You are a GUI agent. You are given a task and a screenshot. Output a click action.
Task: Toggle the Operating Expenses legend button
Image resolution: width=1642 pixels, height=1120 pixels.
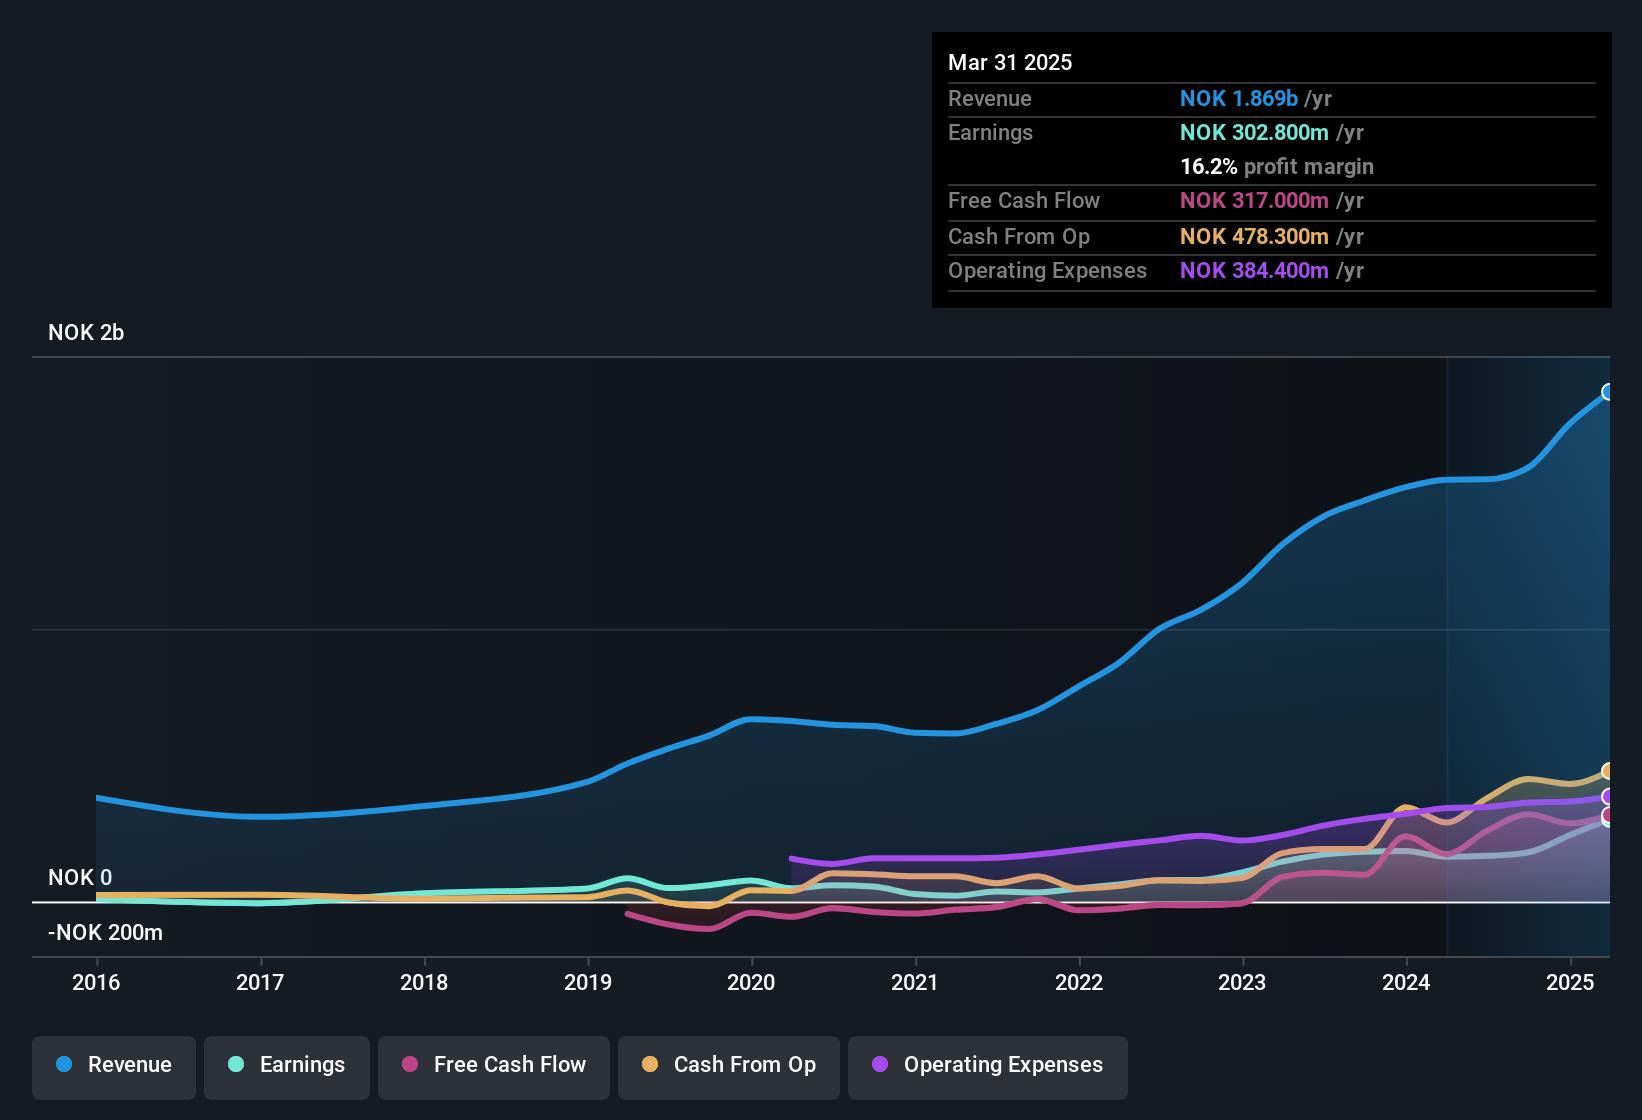[988, 1067]
